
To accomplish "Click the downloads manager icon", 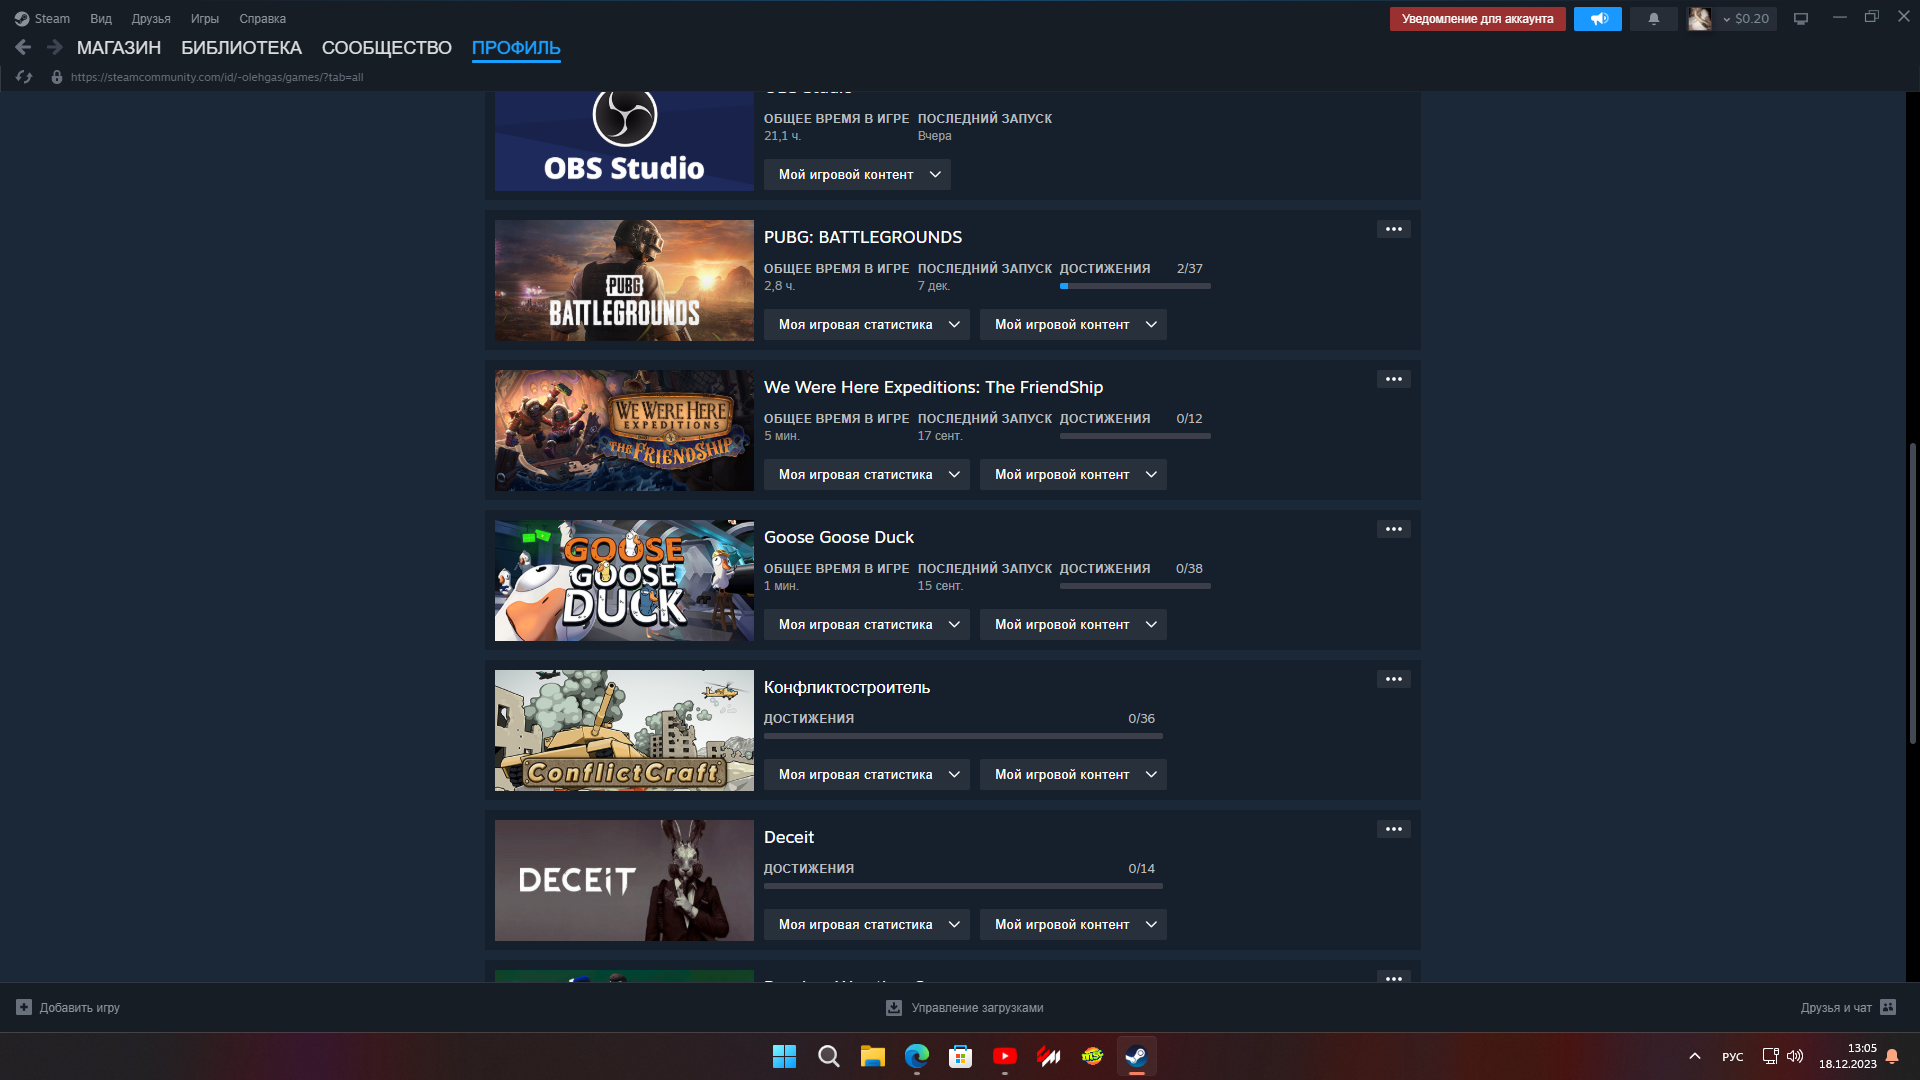I will point(894,1008).
